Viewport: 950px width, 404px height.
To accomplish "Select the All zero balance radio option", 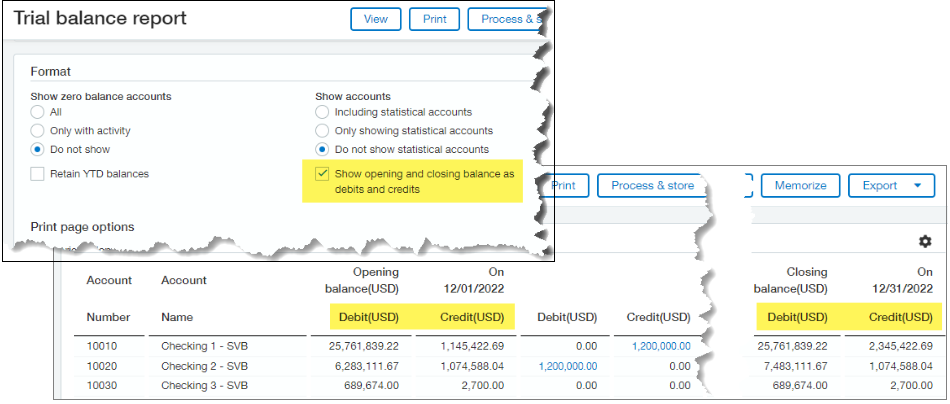I will pos(38,112).
